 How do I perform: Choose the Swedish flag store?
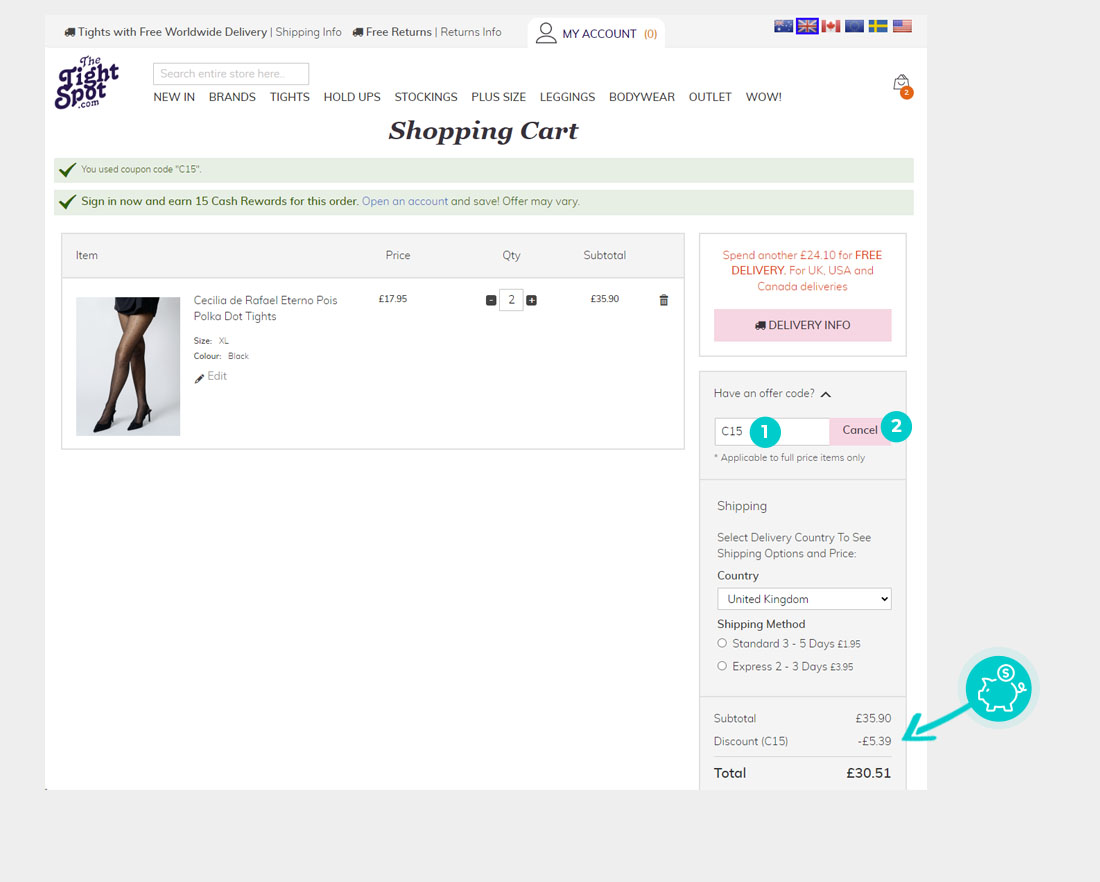click(878, 27)
